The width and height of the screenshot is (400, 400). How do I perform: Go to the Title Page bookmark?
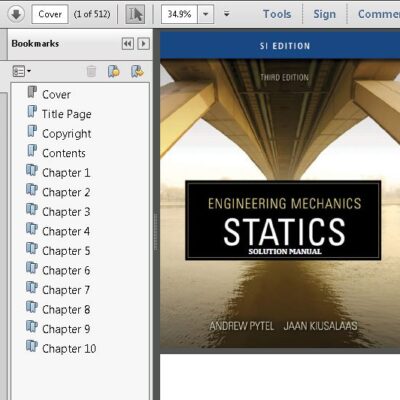point(67,114)
